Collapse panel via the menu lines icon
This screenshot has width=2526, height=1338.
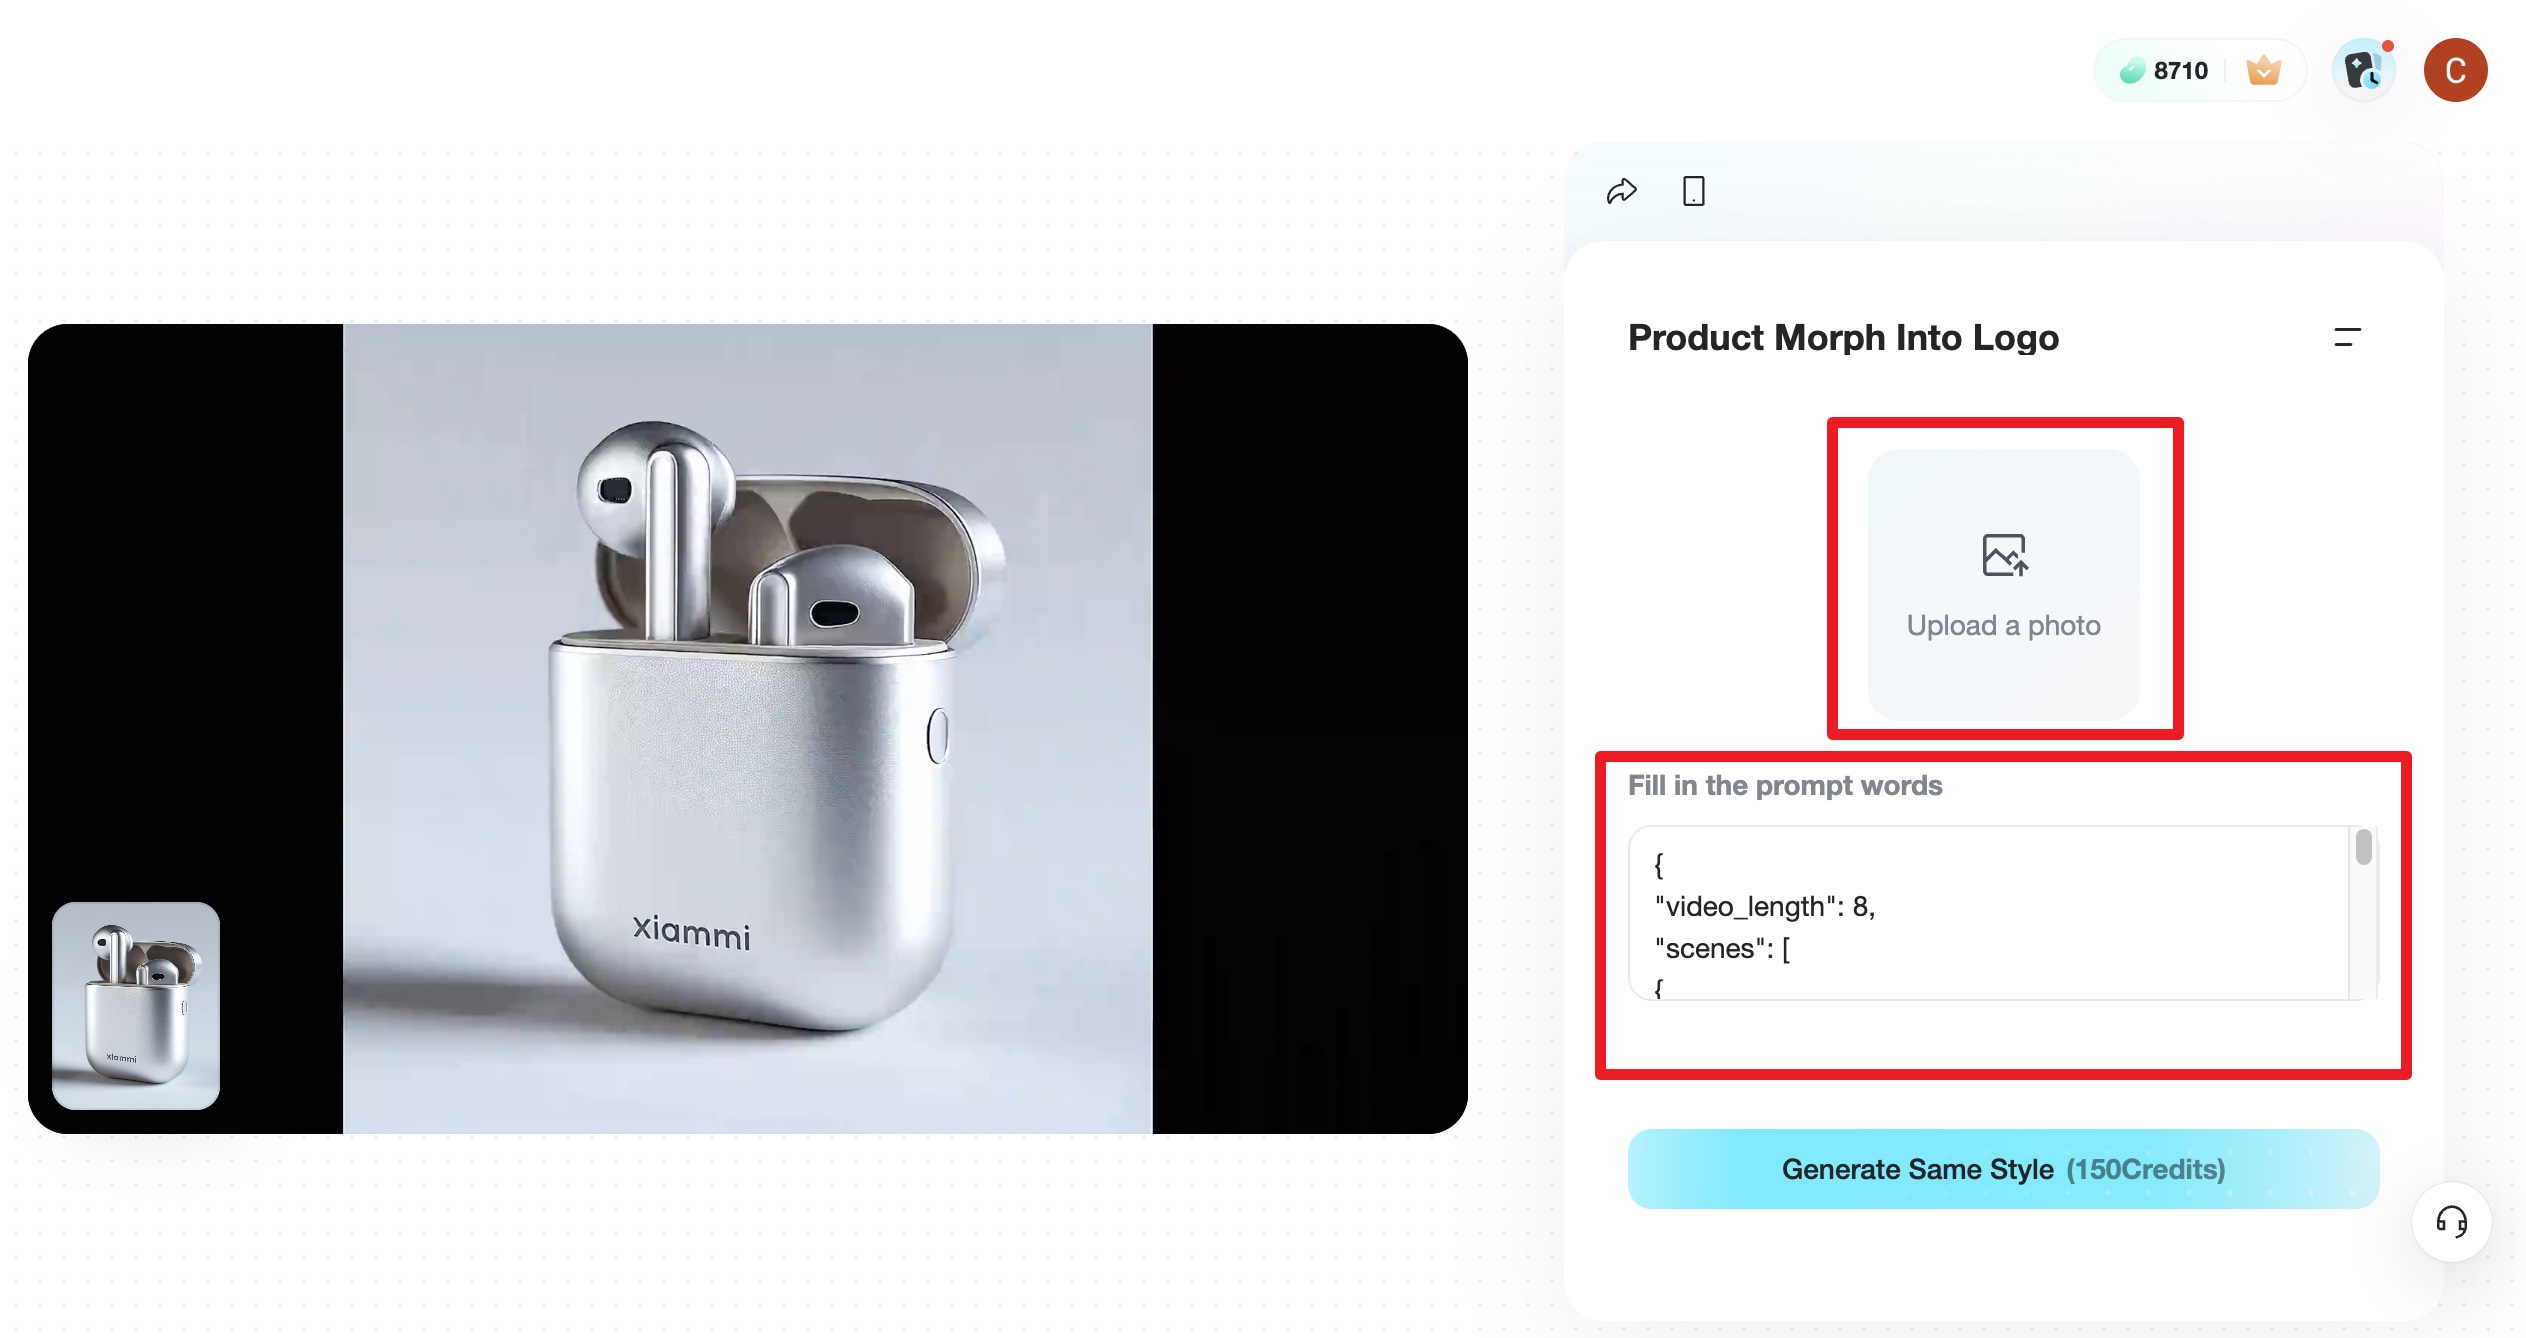tap(2347, 338)
